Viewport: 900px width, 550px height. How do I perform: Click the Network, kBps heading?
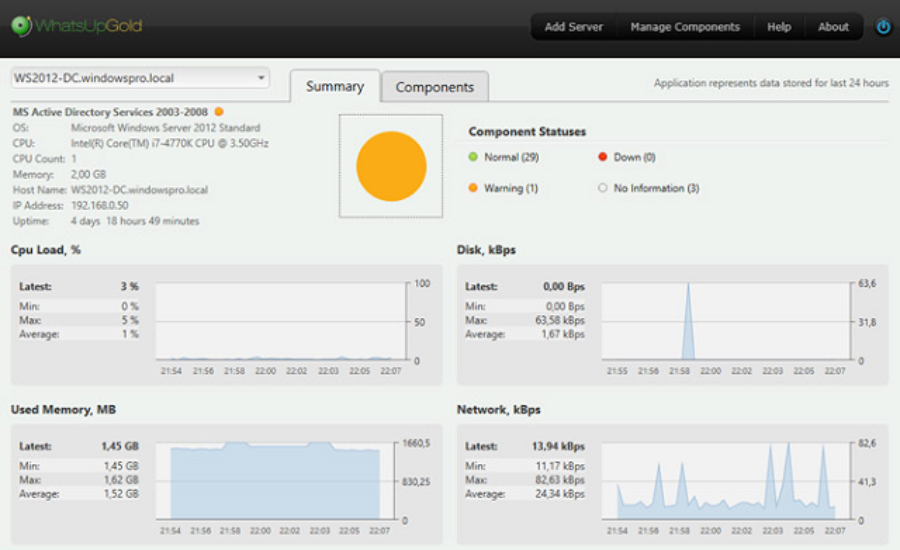(498, 409)
